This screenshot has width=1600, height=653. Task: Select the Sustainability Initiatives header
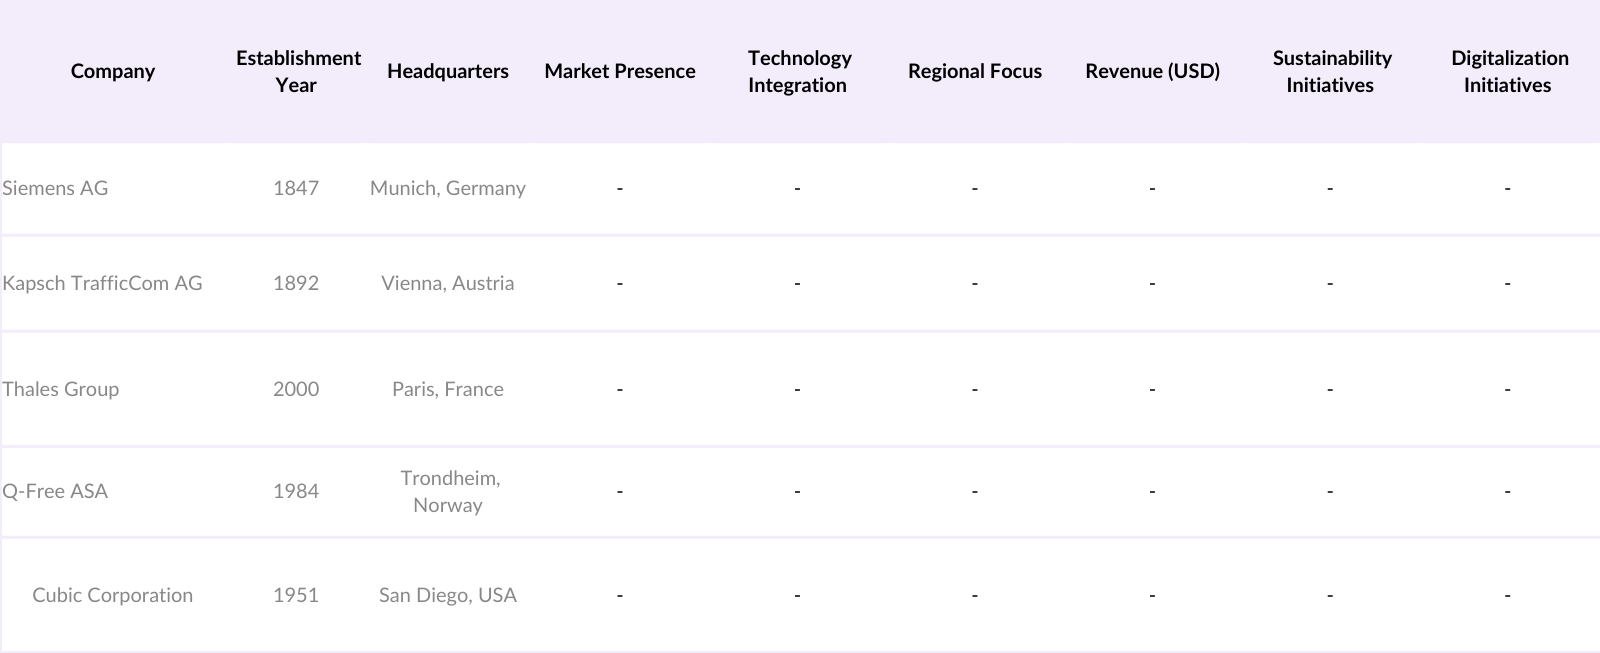(1330, 71)
